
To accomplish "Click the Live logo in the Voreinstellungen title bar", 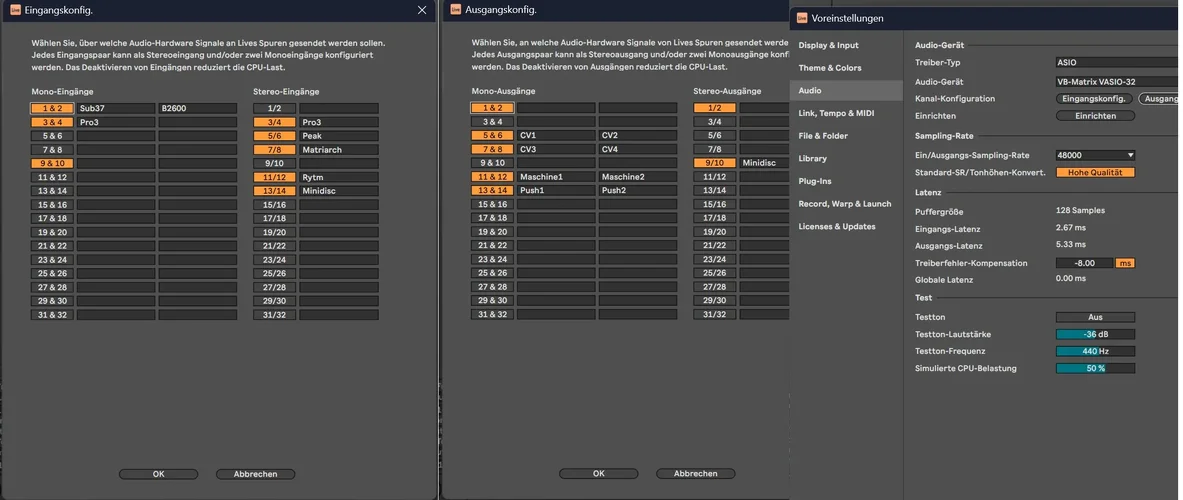I will tap(800, 18).
